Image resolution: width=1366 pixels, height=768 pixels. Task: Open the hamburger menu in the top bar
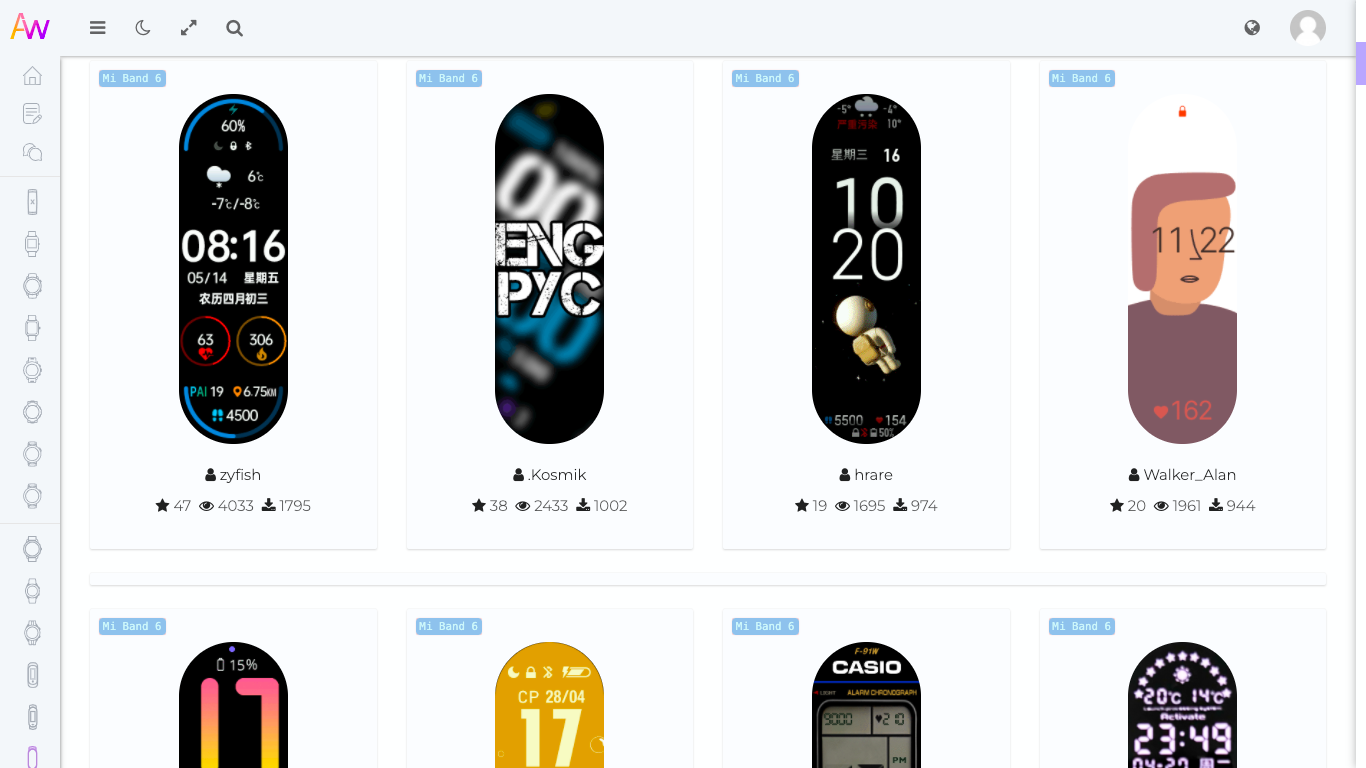click(x=97, y=28)
